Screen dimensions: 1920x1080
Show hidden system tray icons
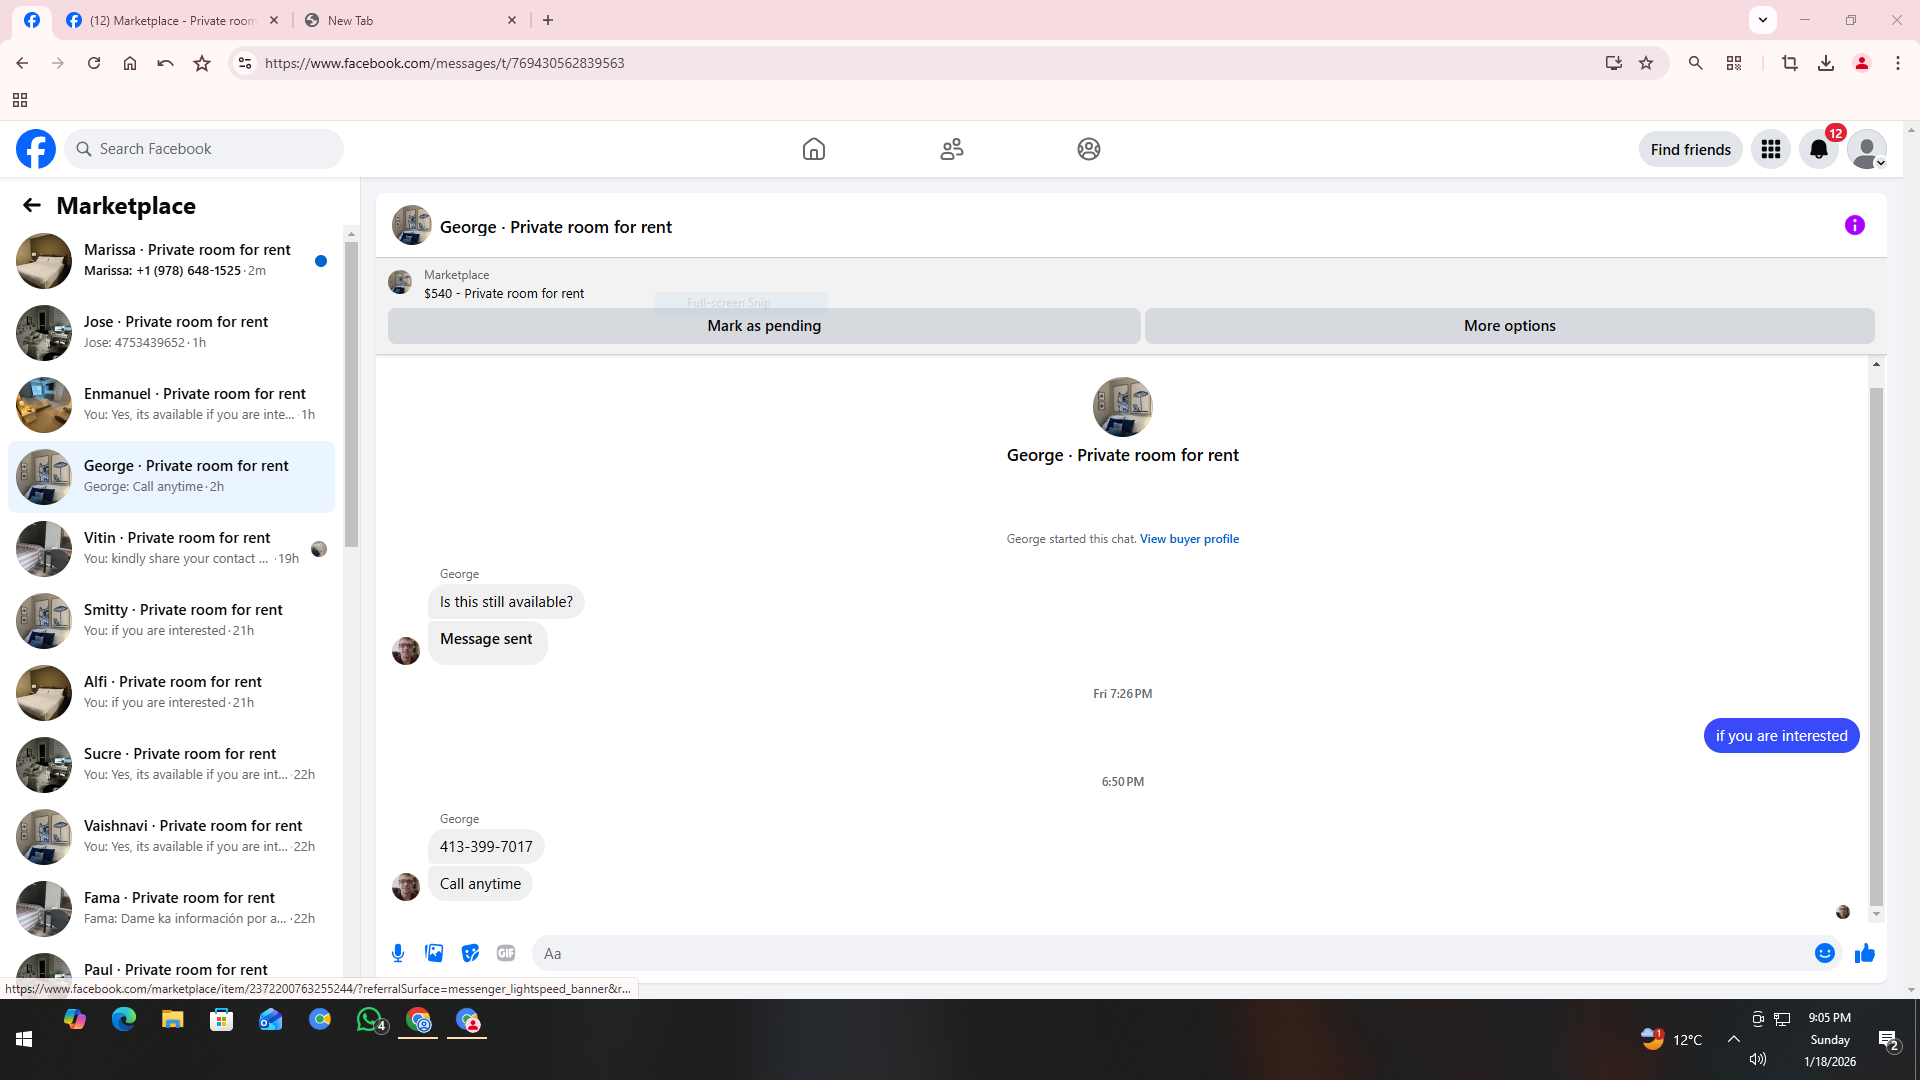pyautogui.click(x=1733, y=1039)
